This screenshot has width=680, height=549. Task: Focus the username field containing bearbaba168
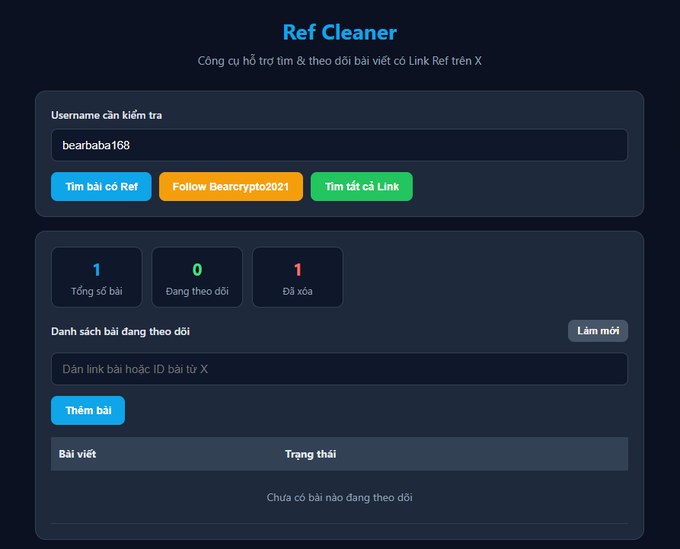(x=339, y=145)
